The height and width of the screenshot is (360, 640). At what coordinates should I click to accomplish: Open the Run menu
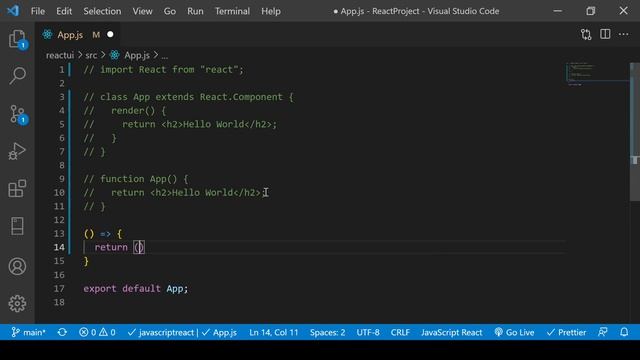click(x=195, y=11)
